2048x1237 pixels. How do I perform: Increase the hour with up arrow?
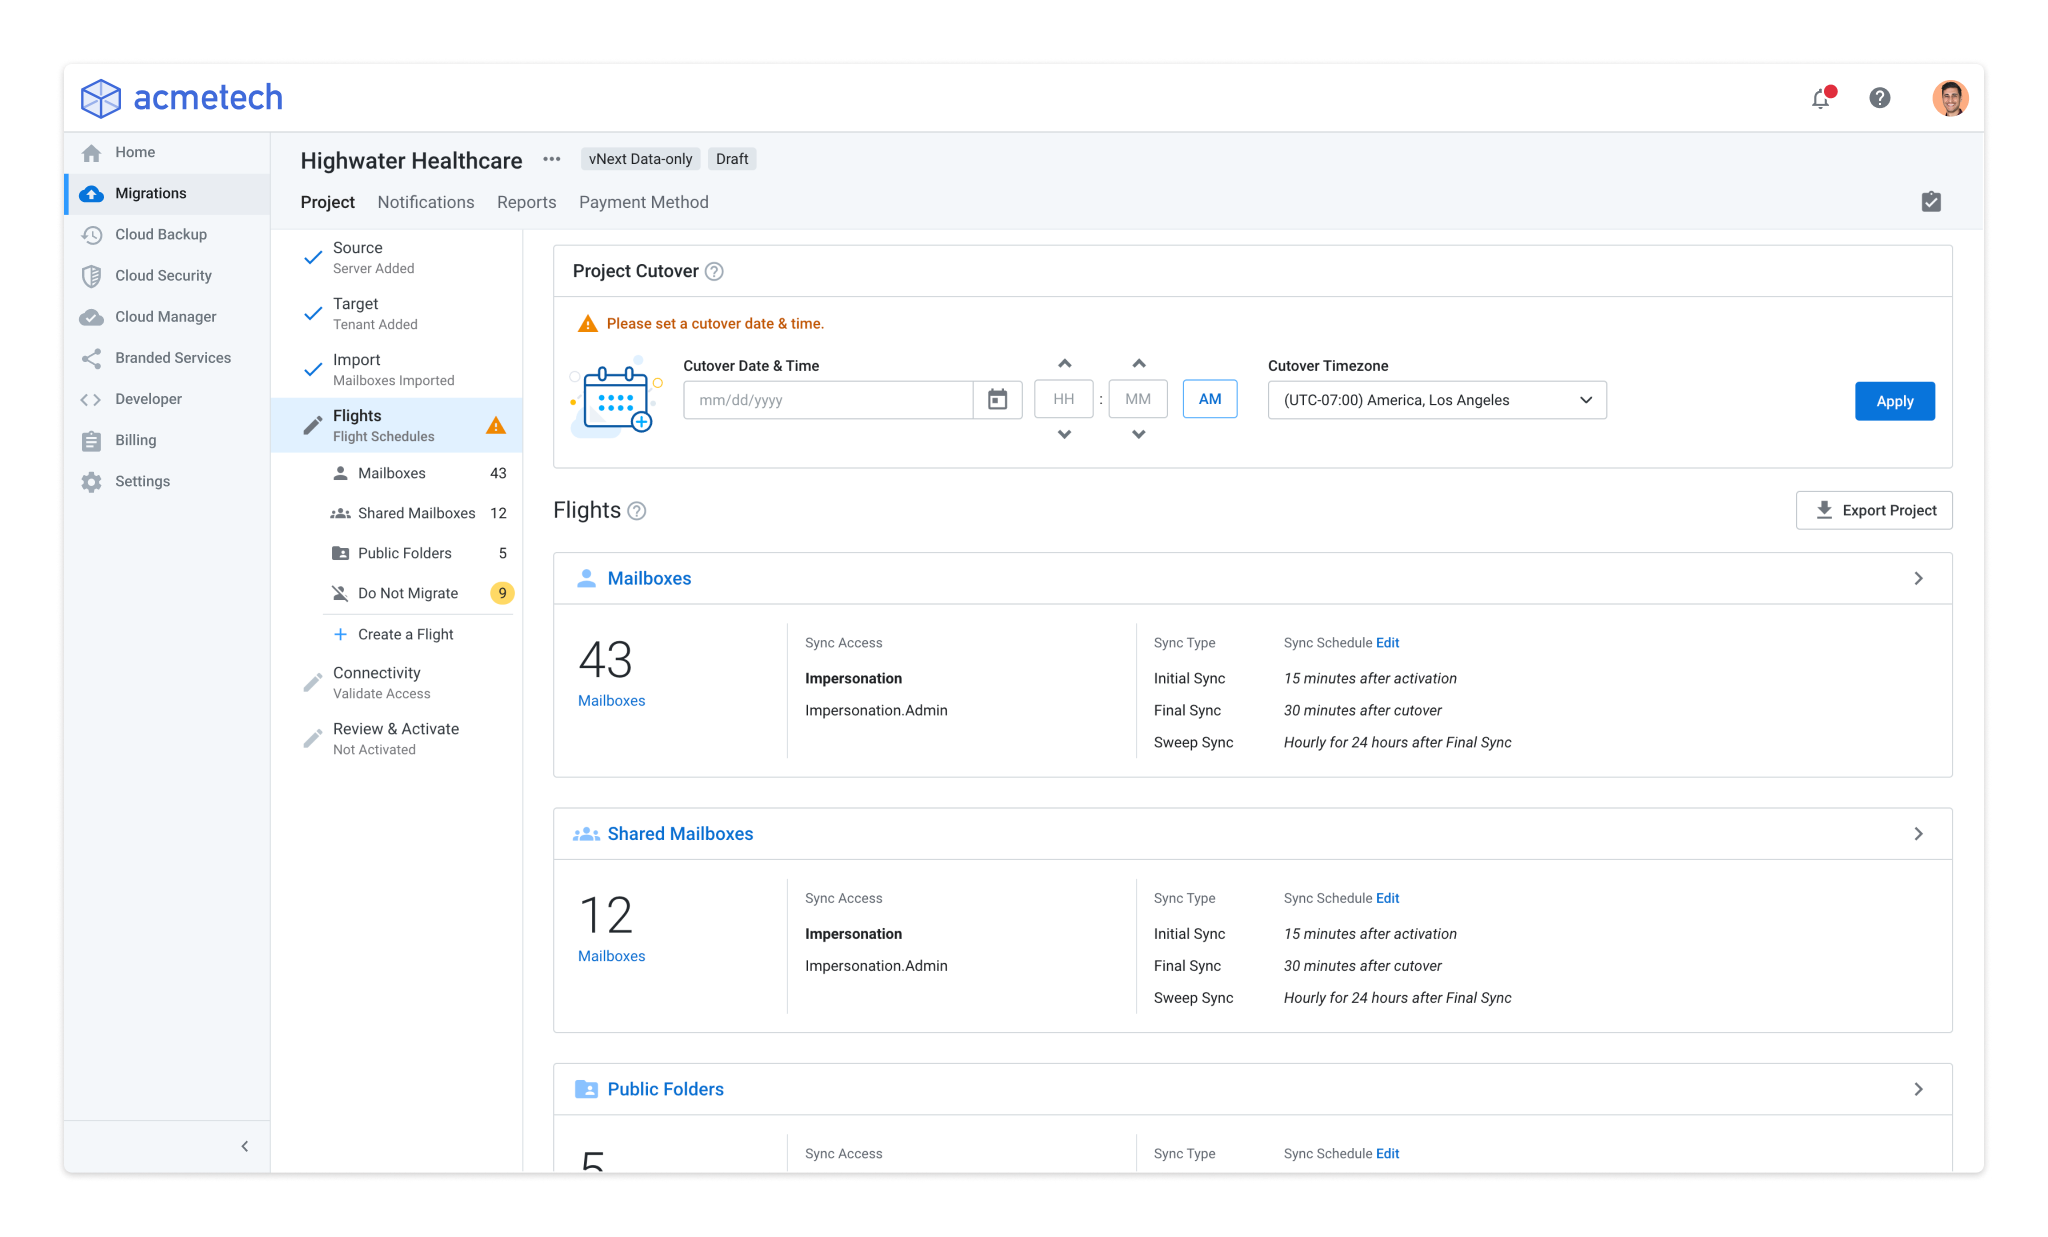click(x=1064, y=364)
